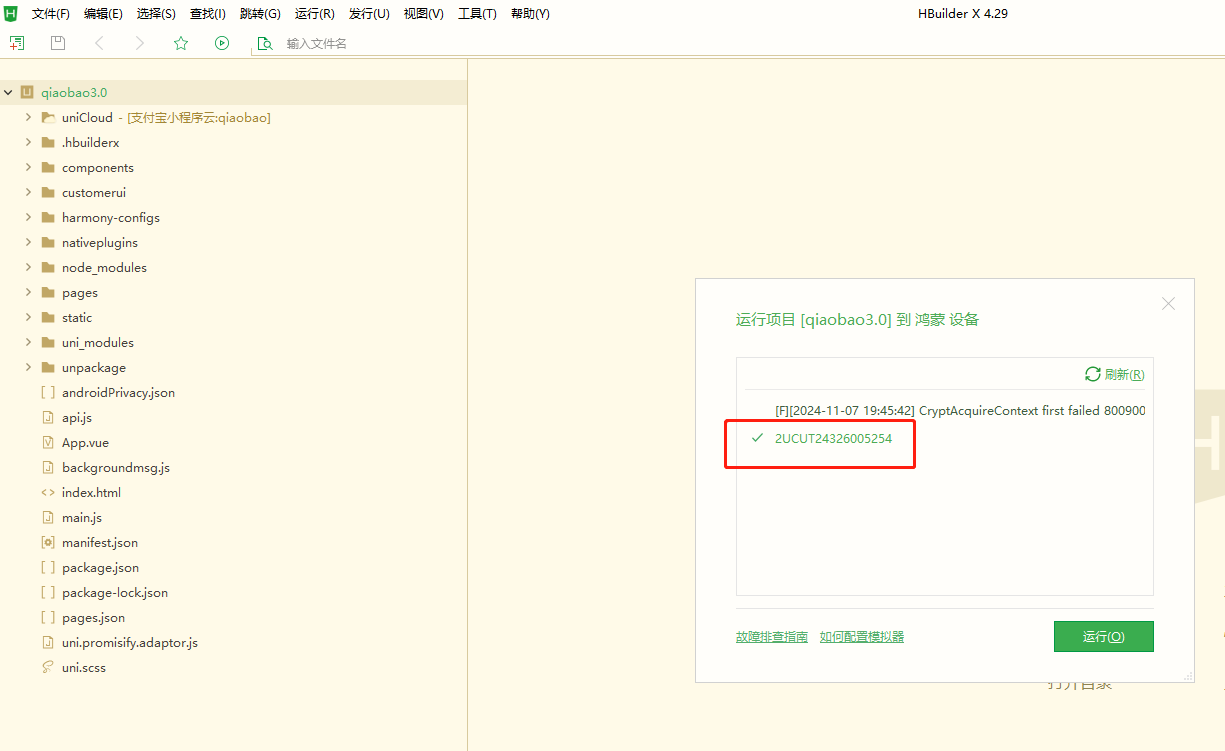Click the backgroundmsg.js file icon

(x=48, y=467)
